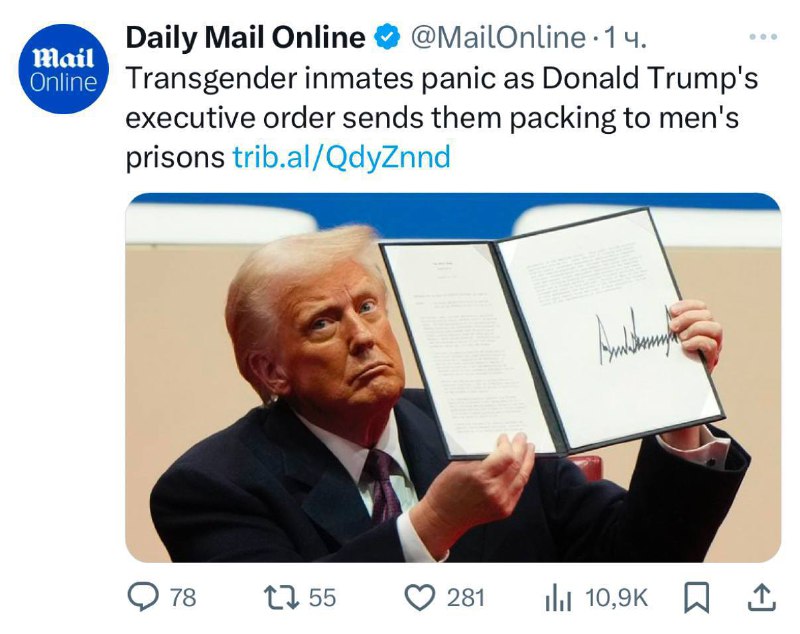Click the '1 ч.' post timestamp
Screen dimensions: 800x634
625,38
